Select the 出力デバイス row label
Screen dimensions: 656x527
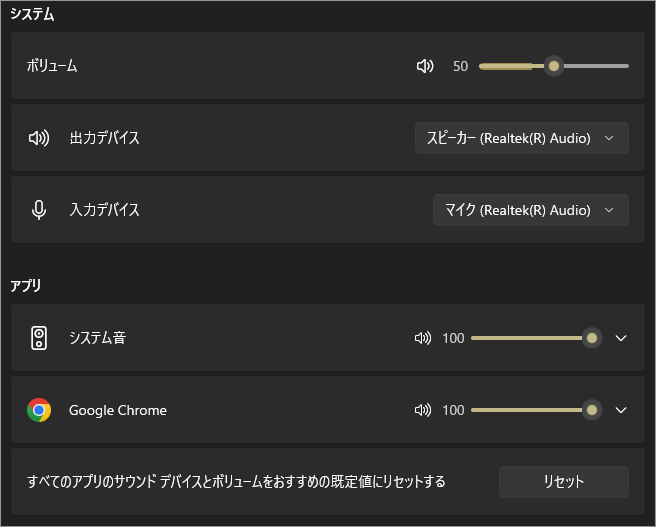(x=104, y=138)
